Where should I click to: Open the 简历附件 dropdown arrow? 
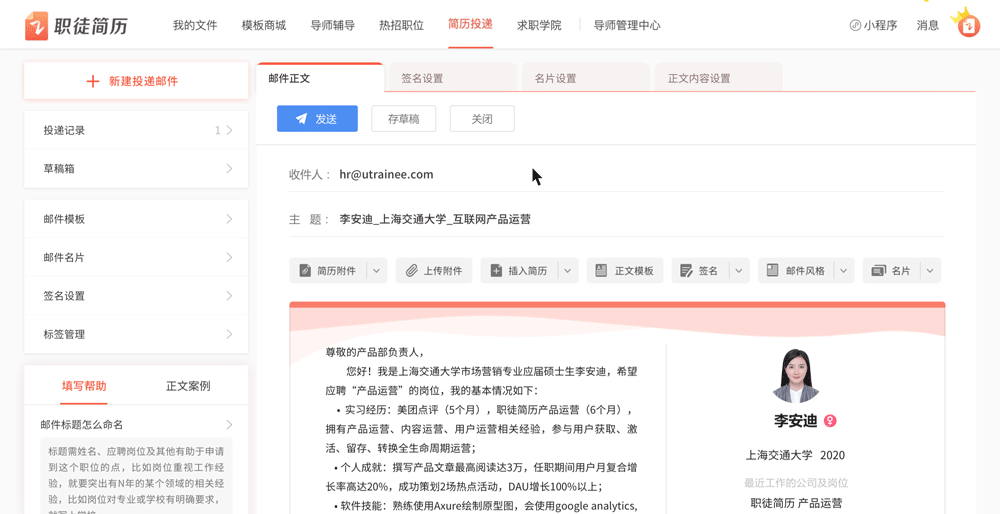[x=376, y=270]
